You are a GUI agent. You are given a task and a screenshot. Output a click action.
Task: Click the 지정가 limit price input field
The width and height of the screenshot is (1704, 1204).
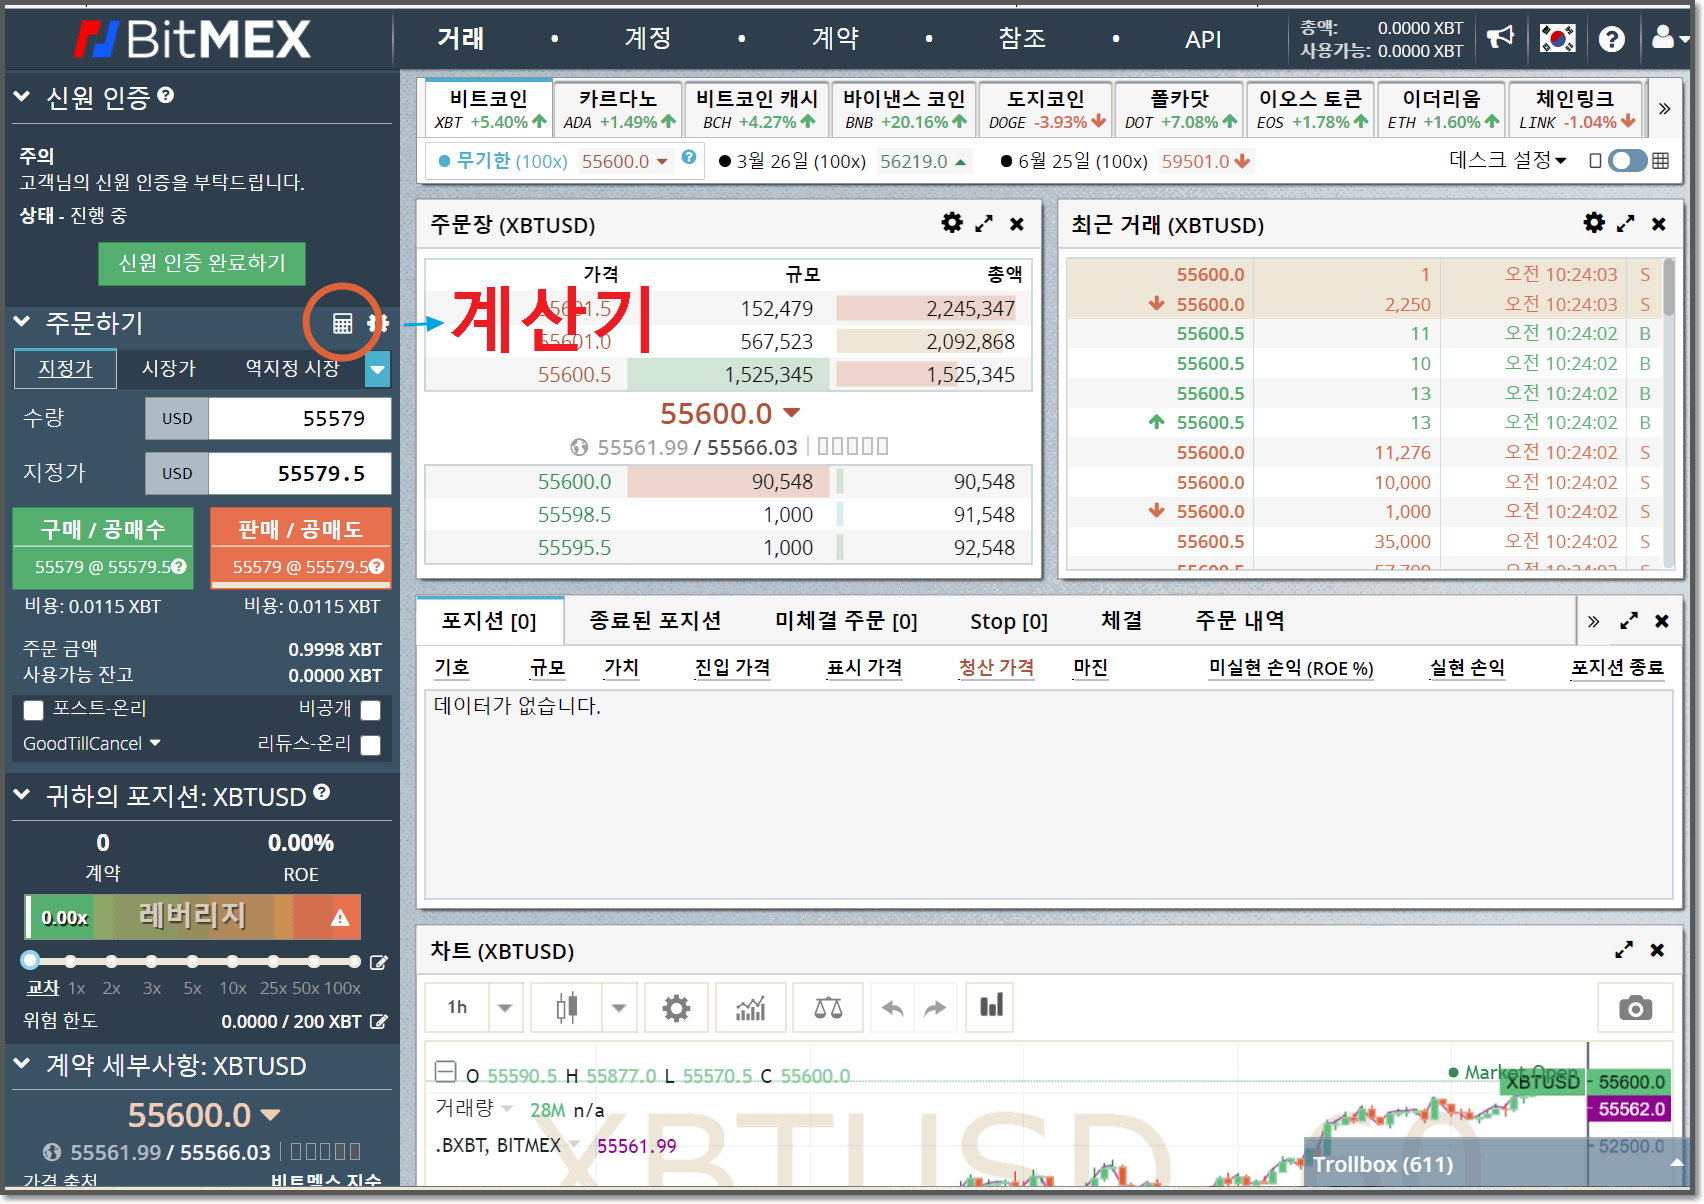(299, 474)
